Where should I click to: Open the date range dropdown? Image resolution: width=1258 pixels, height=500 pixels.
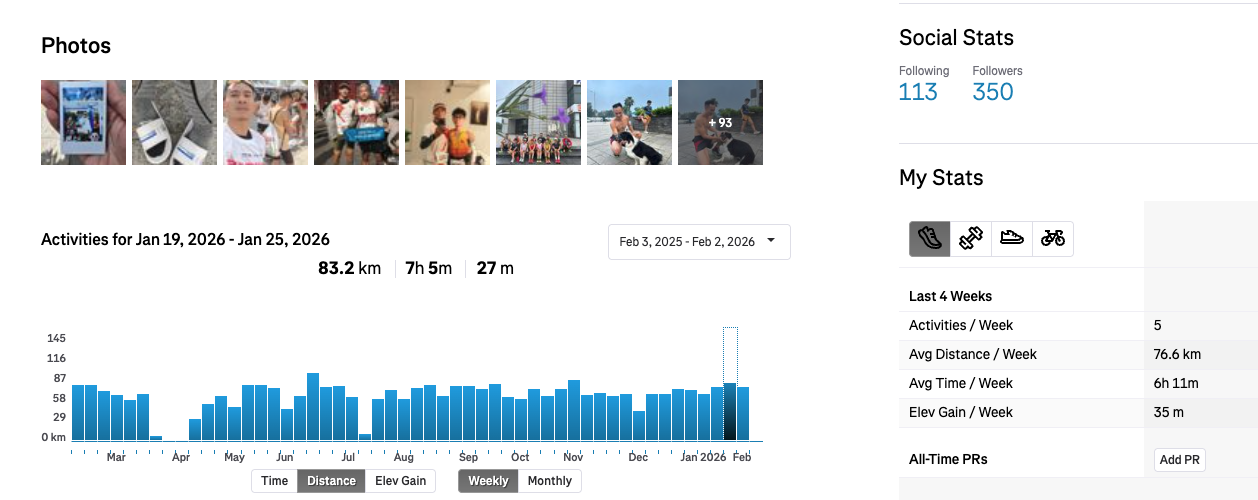[x=699, y=242]
